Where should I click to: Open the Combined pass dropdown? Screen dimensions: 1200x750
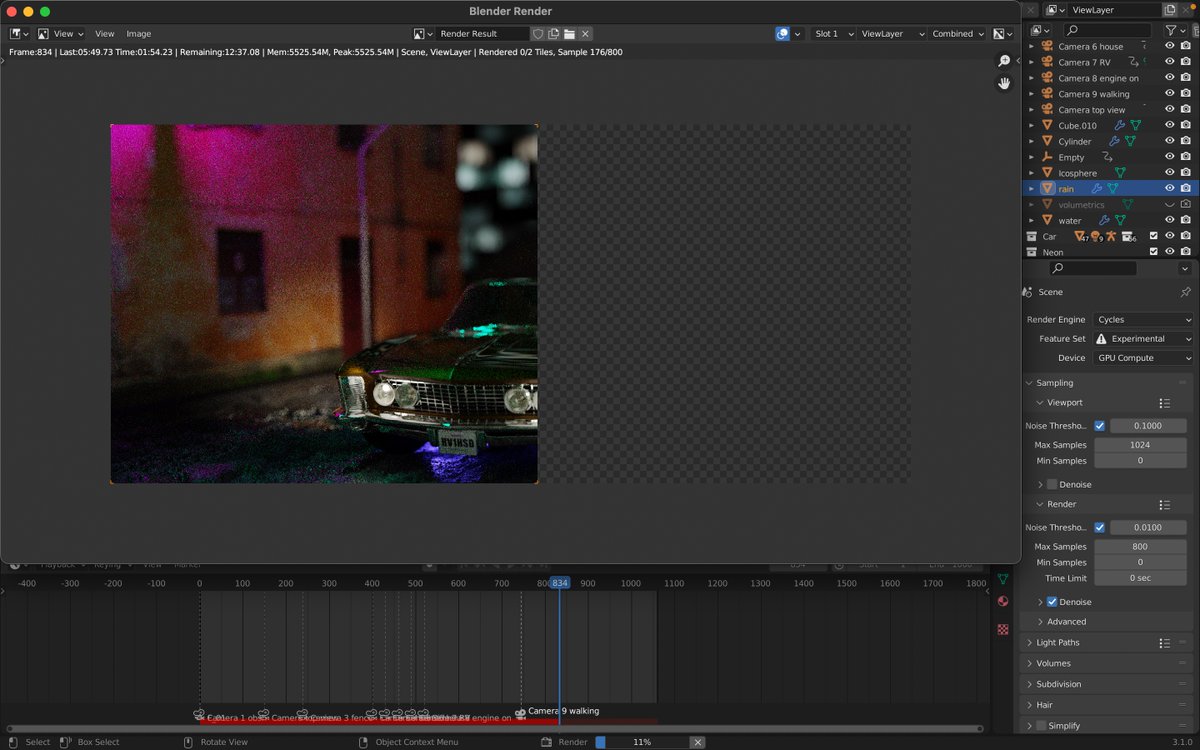pos(957,34)
